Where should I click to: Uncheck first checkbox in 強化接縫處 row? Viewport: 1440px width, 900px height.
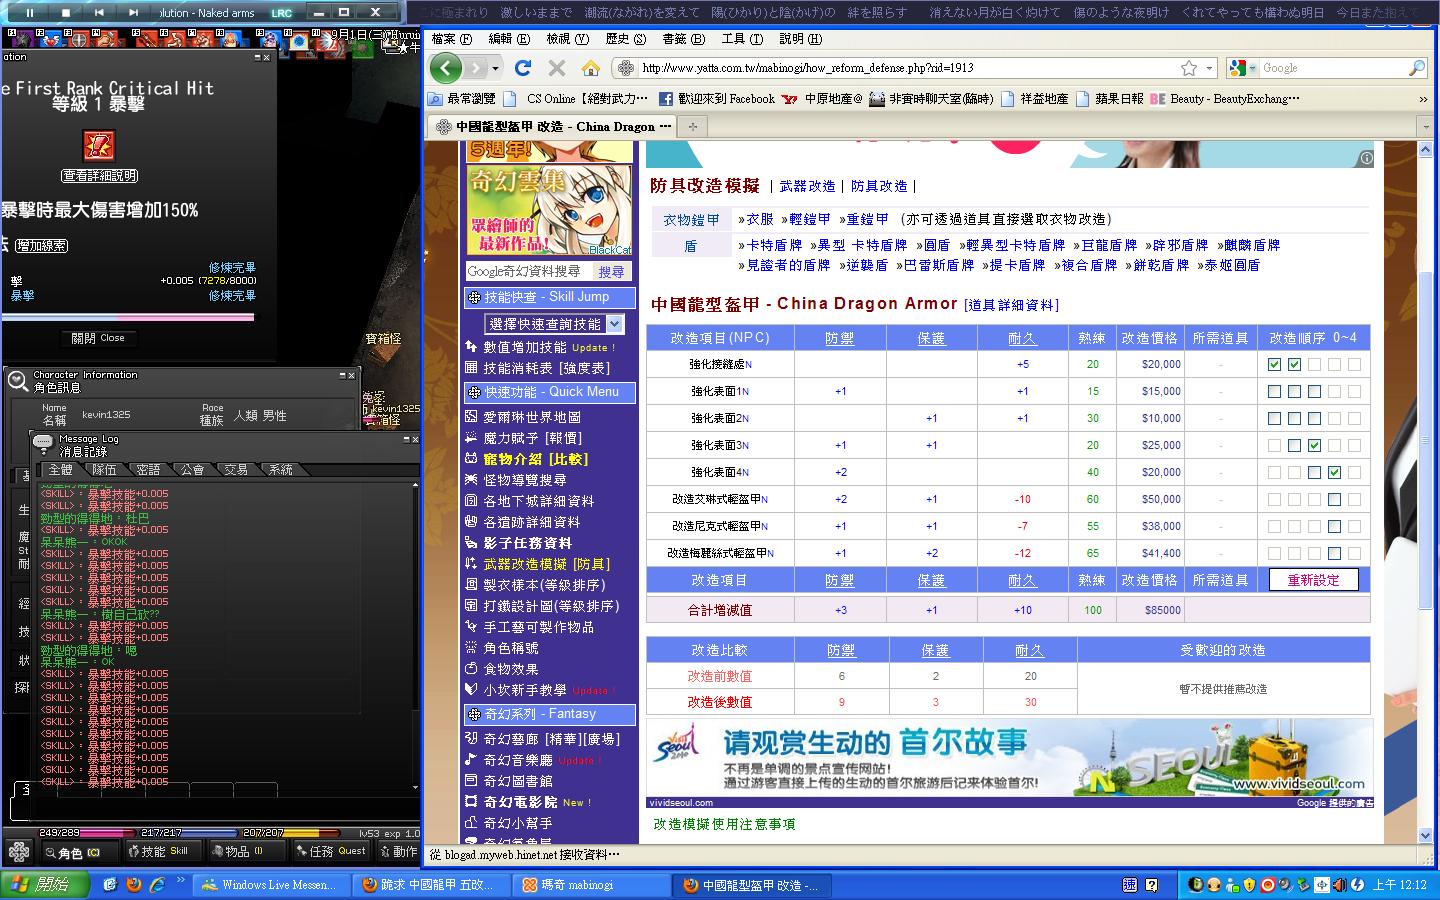point(1274,364)
